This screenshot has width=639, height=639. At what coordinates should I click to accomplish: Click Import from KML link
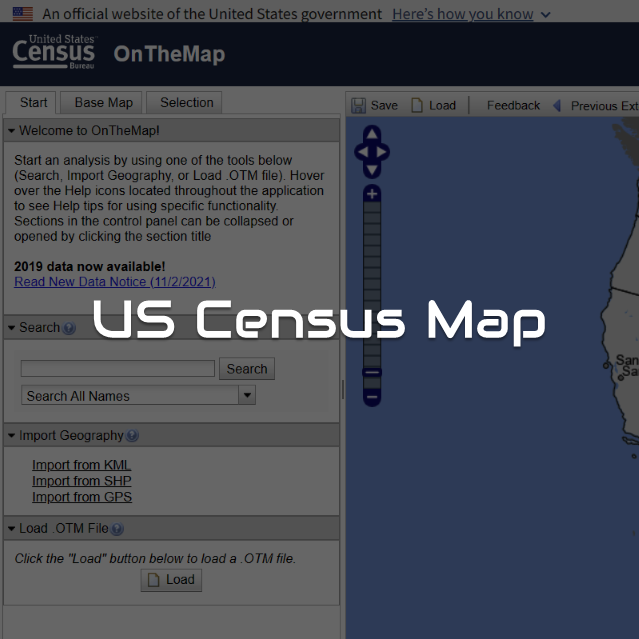click(82, 465)
